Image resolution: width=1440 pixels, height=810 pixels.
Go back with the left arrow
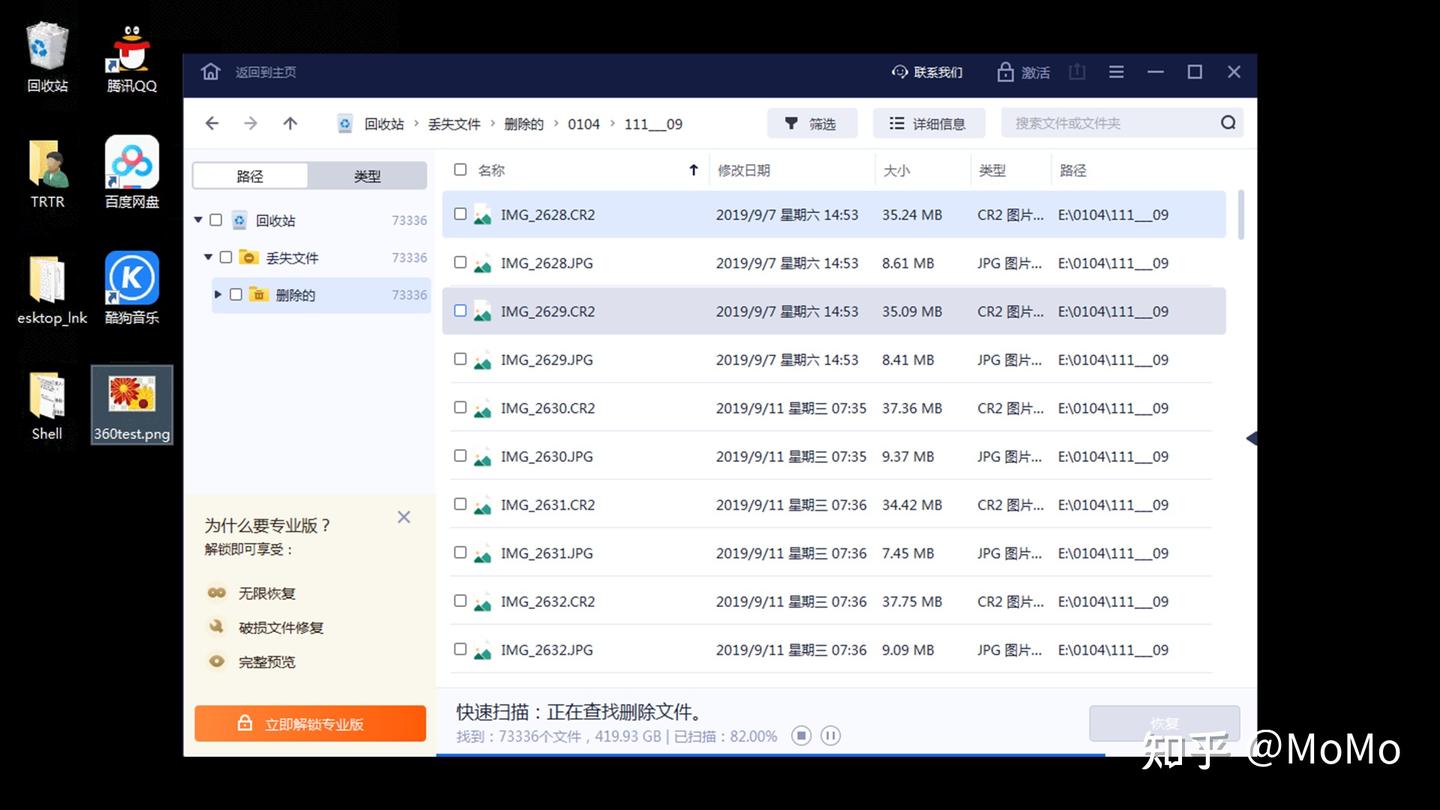tap(212, 123)
